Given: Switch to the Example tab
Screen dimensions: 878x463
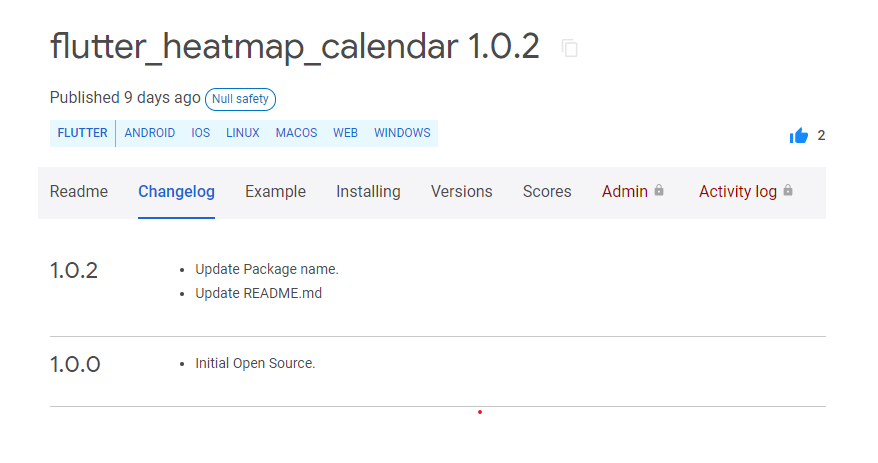Looking at the screenshot, I should [275, 192].
